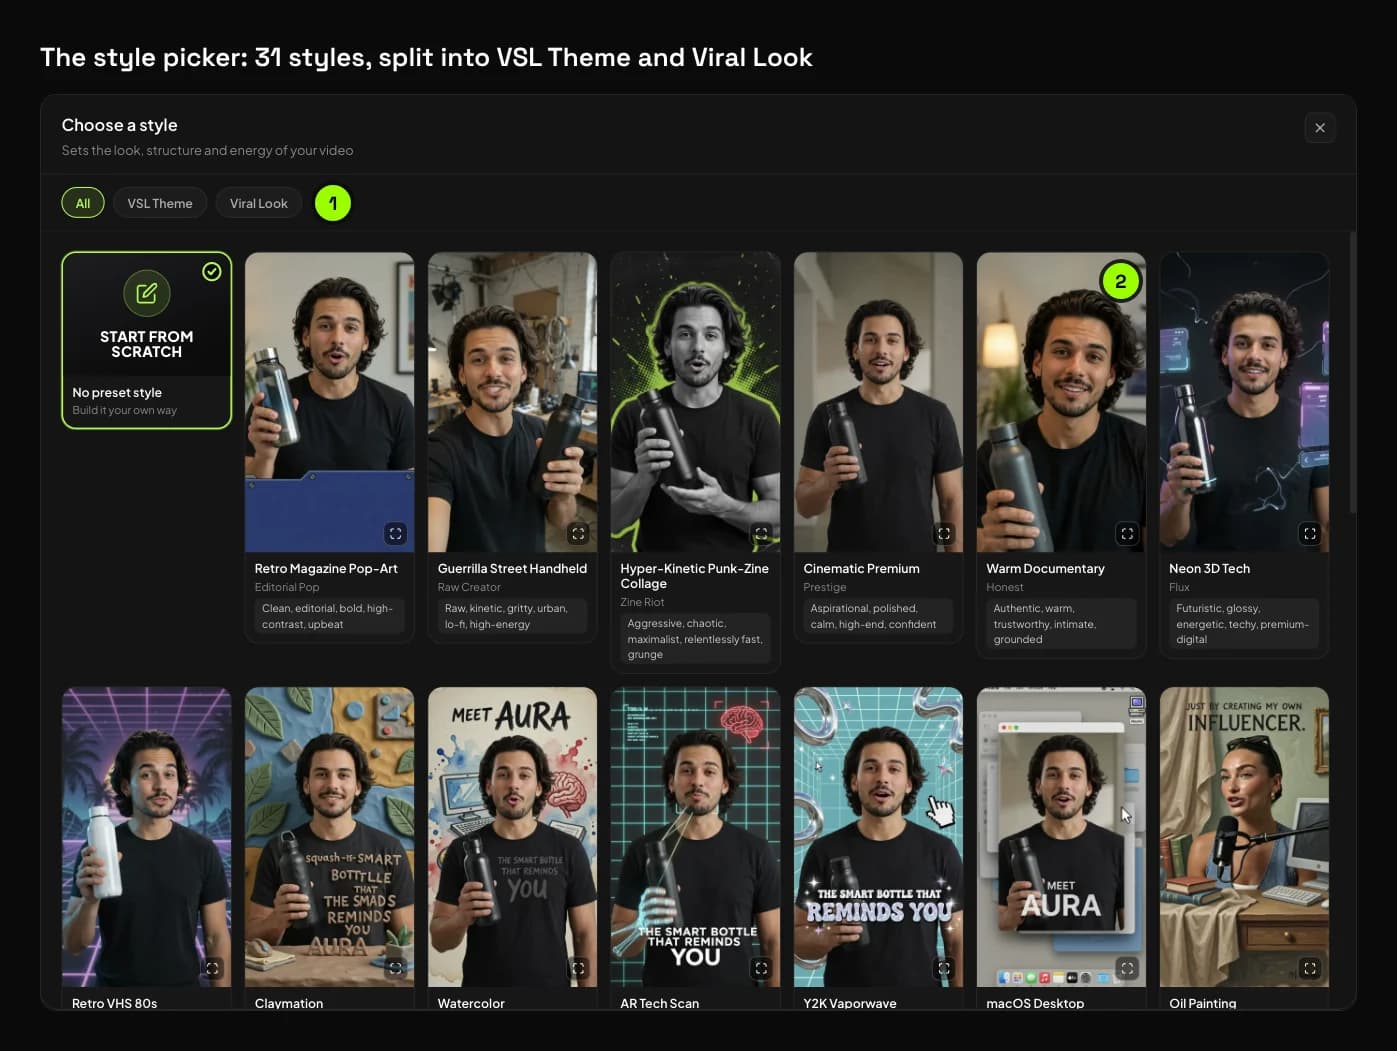Select the Y2K Vaporwave thumbnail

point(879,837)
